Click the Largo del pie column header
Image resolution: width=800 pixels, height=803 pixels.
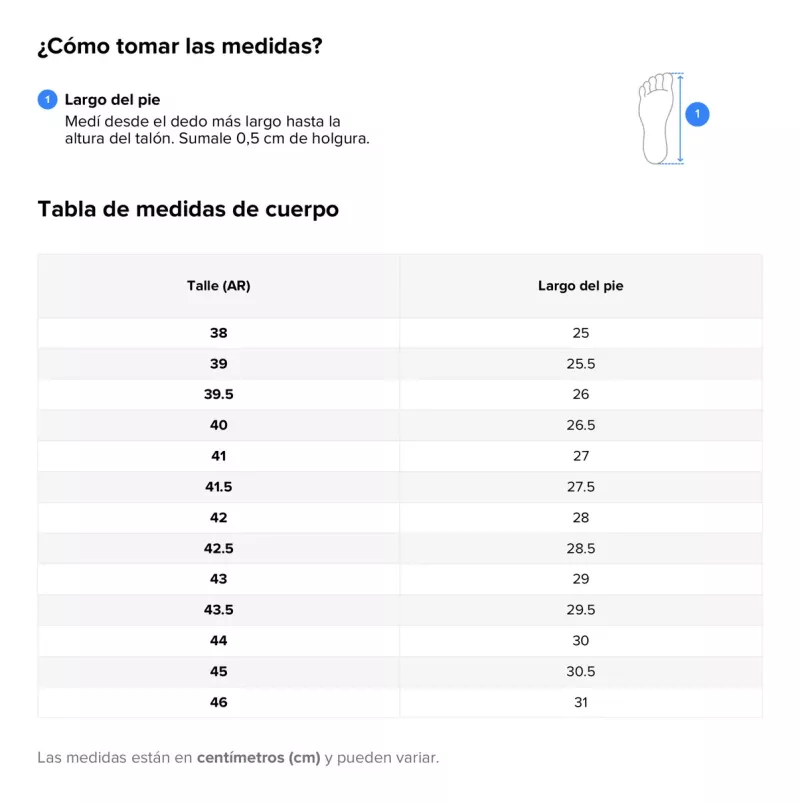coord(580,286)
